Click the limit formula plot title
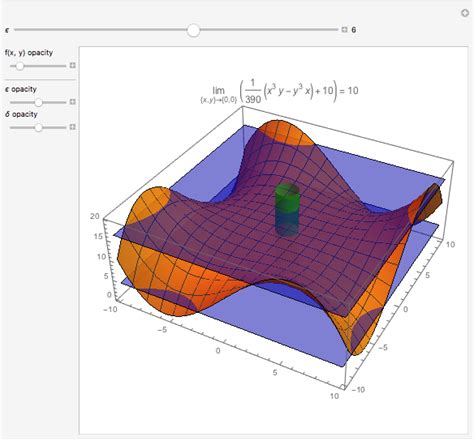The image size is (474, 441). (279, 91)
